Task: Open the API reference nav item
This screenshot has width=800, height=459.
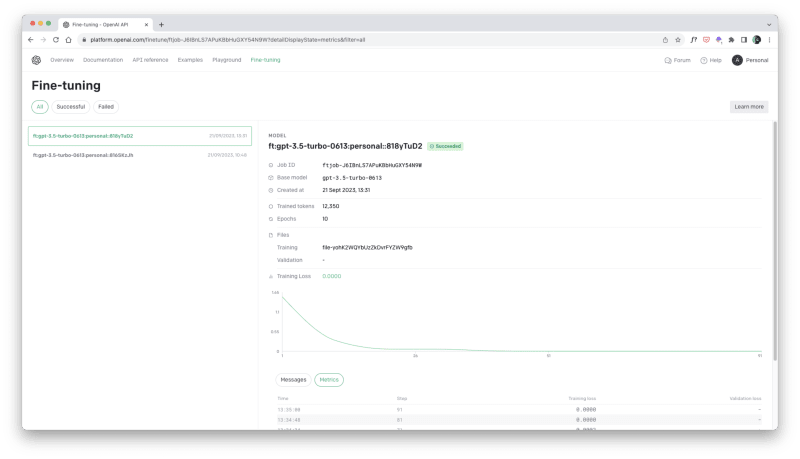Action: (x=150, y=60)
